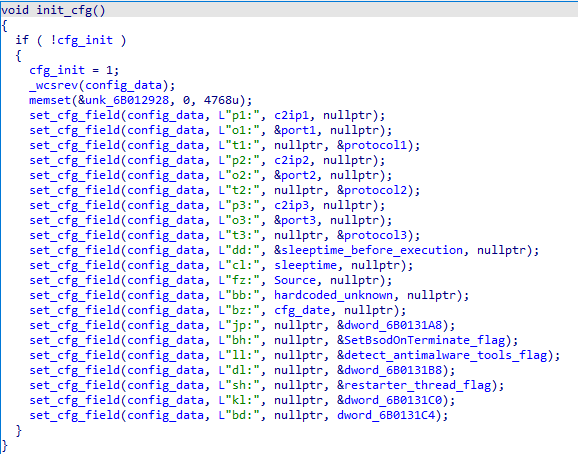
Task: Click the L"o1:" string literal
Action: (x=239, y=130)
